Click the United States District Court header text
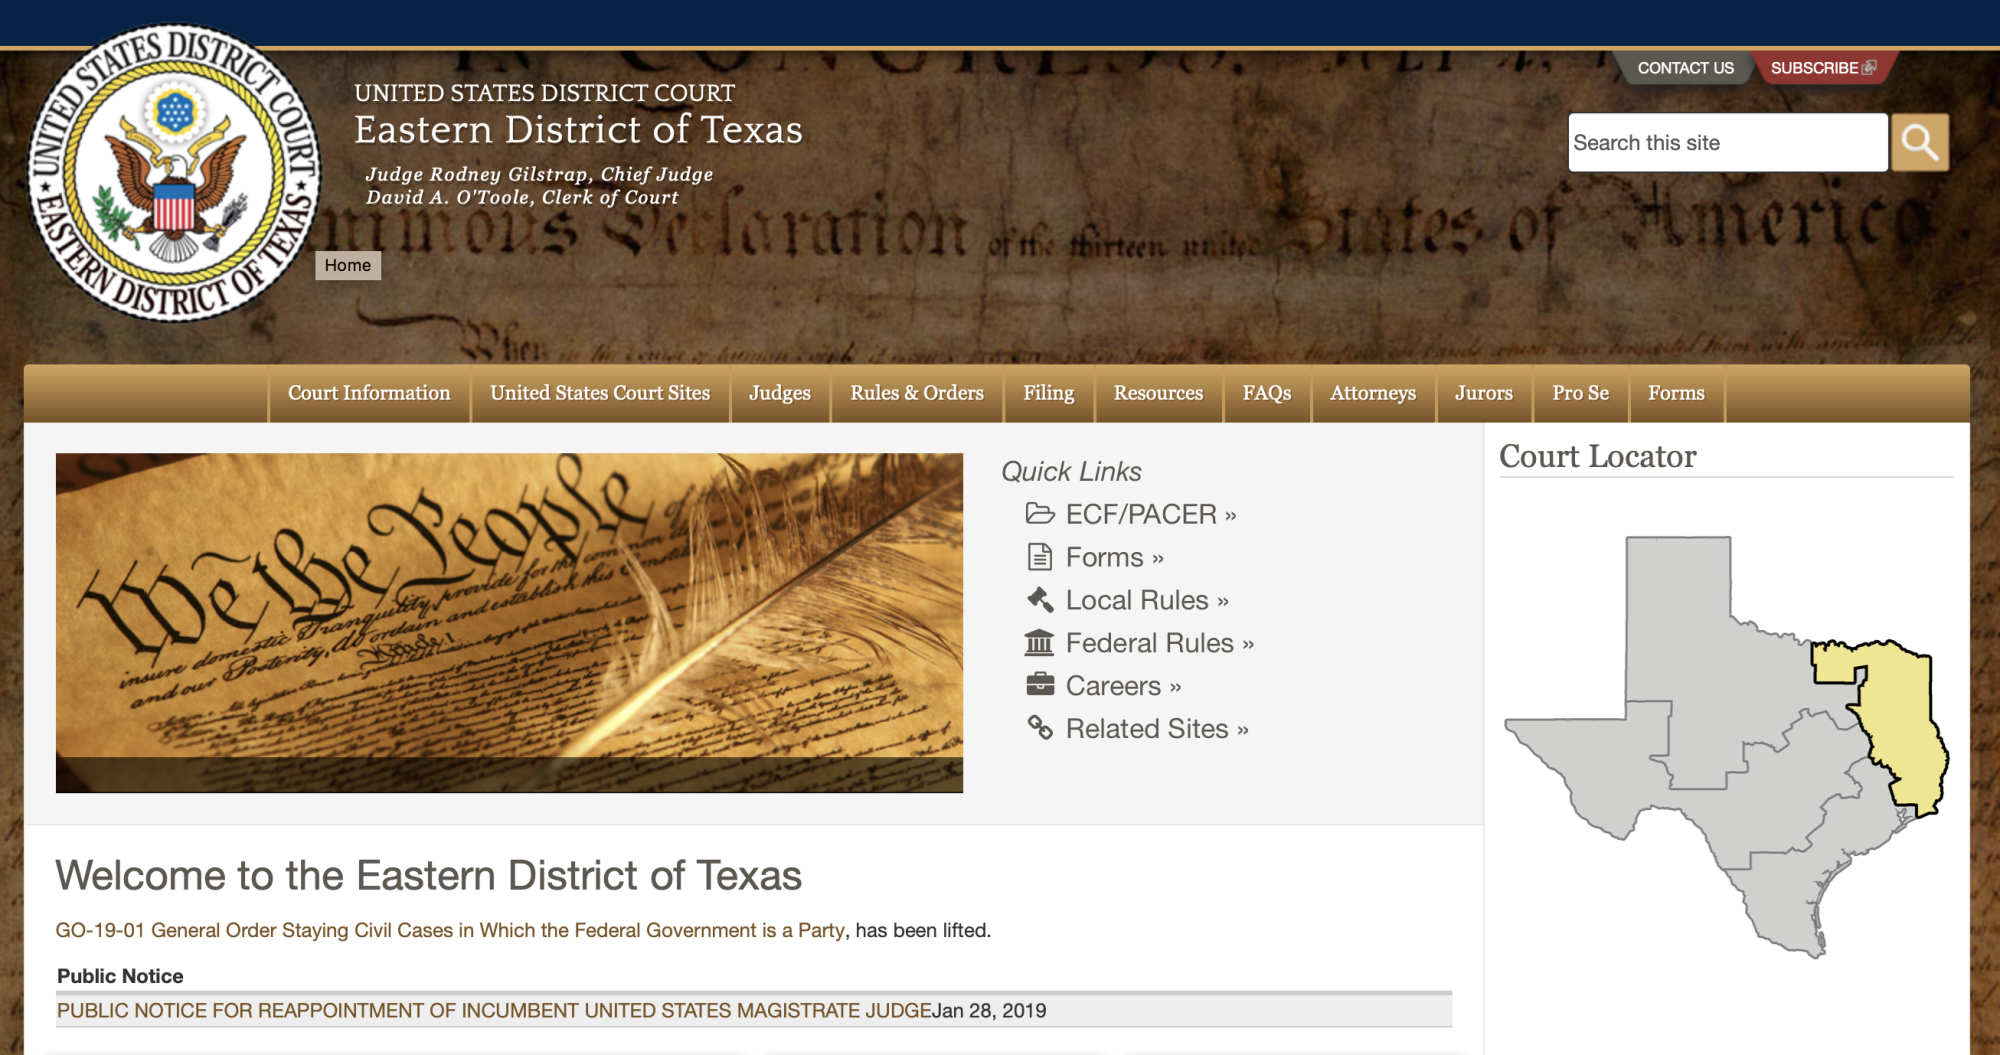 pyautogui.click(x=545, y=93)
